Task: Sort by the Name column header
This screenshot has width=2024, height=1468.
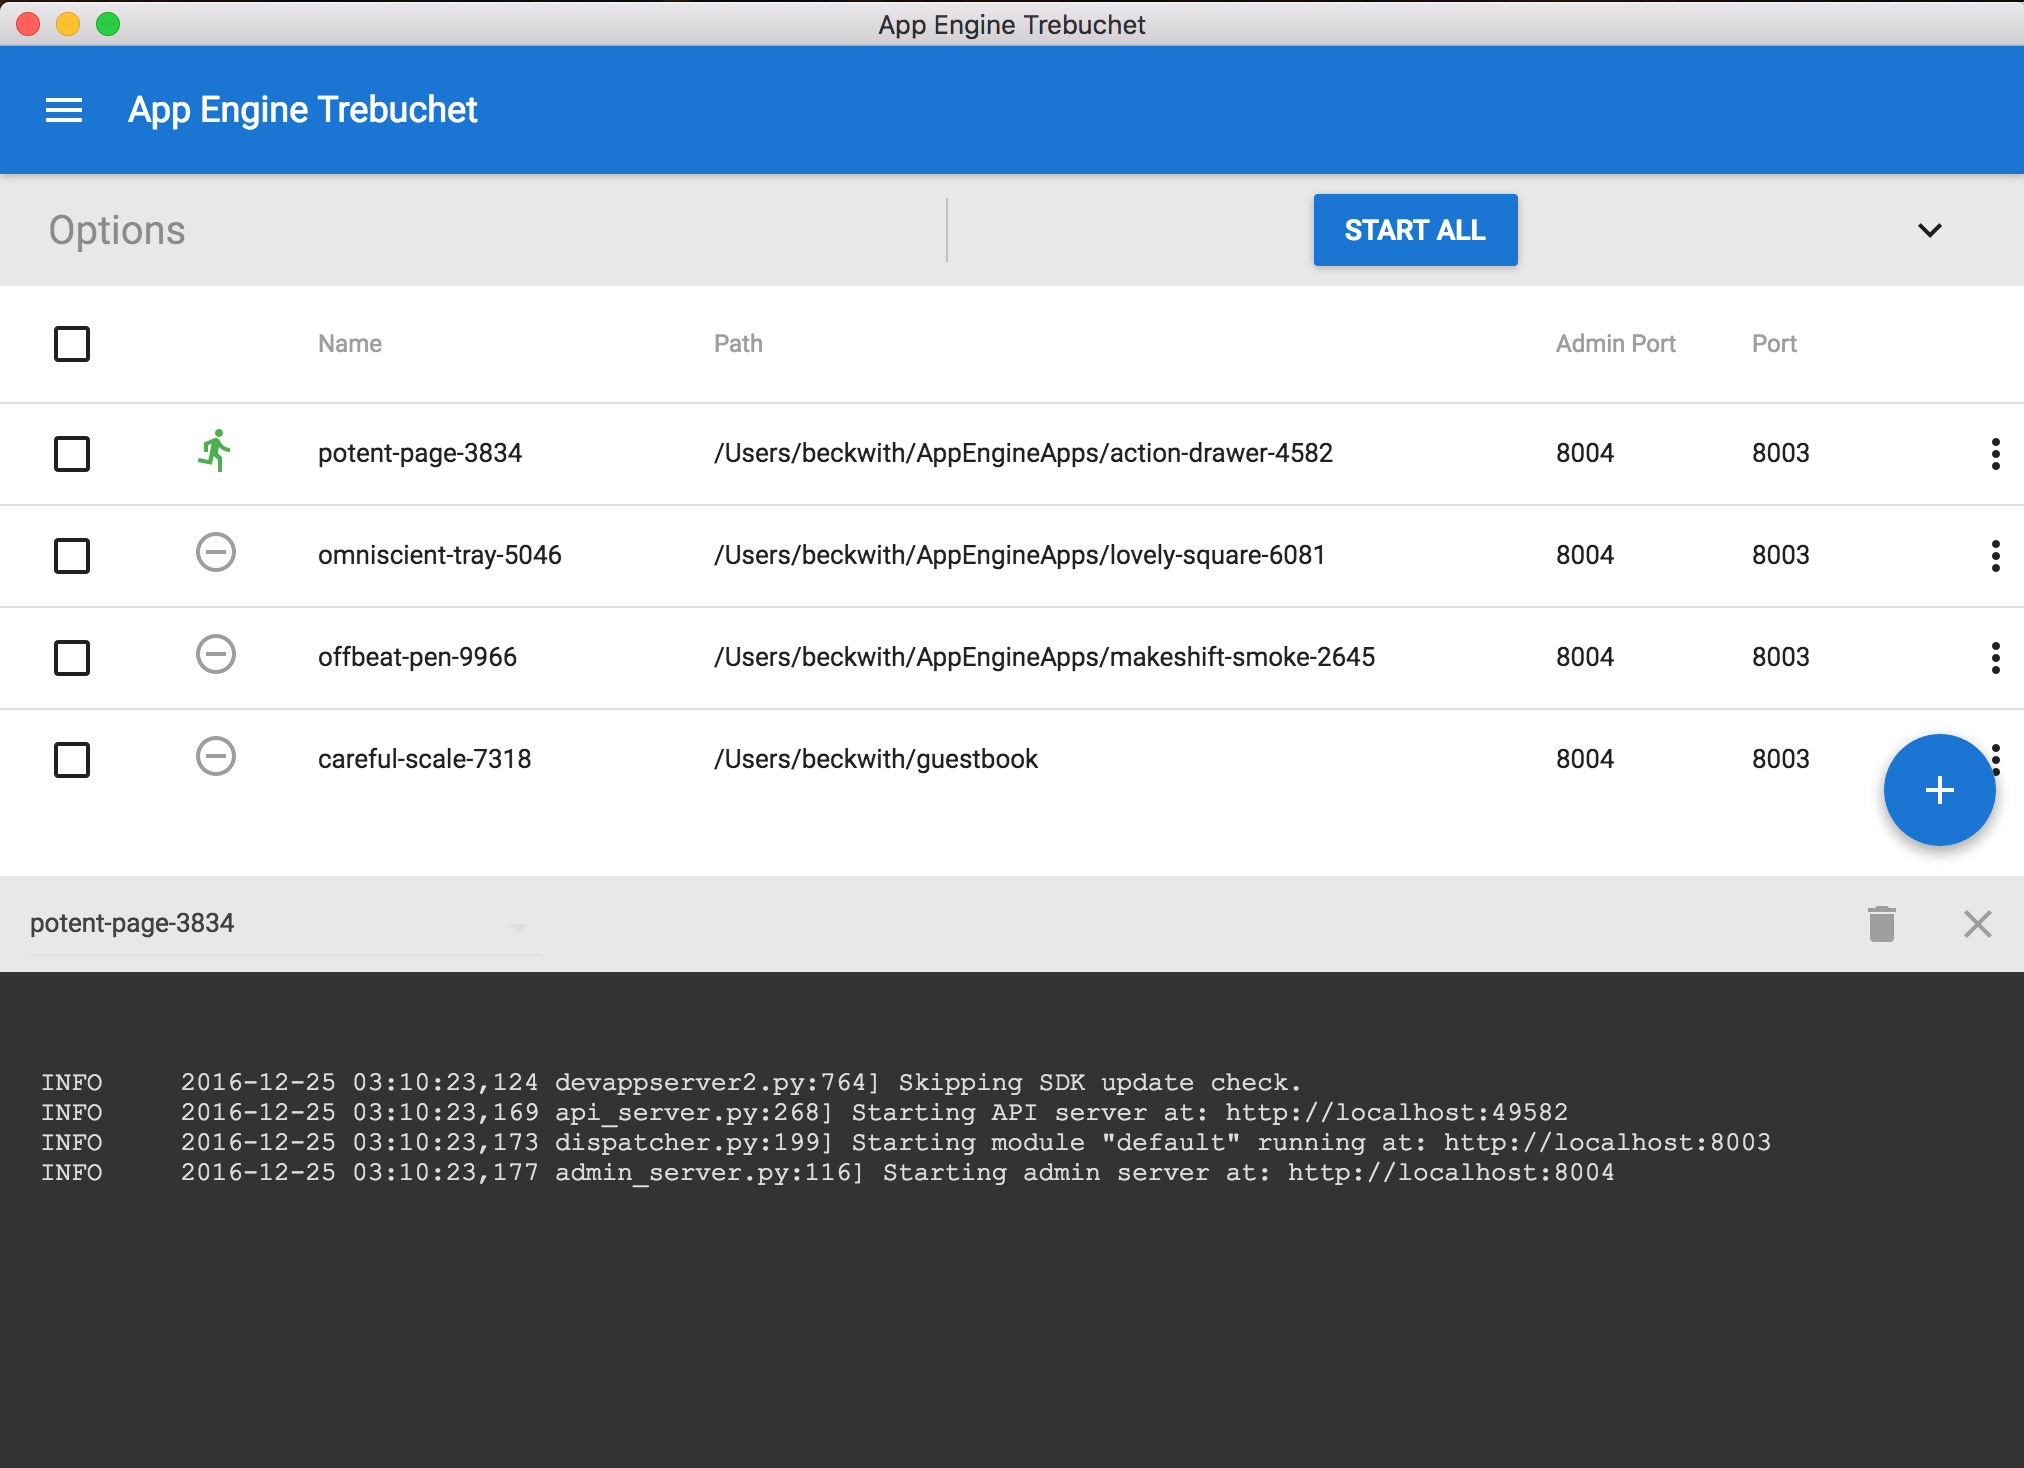Action: 350,344
